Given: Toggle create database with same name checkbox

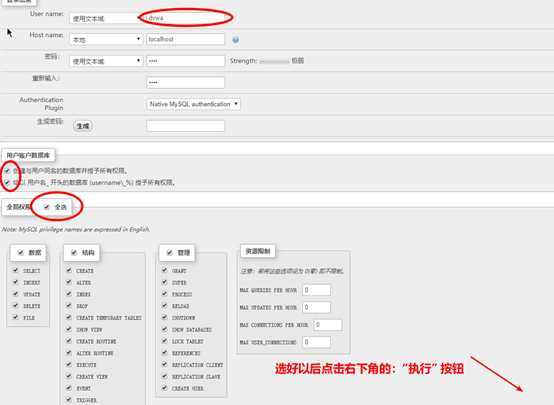Looking at the screenshot, I should coord(7,171).
